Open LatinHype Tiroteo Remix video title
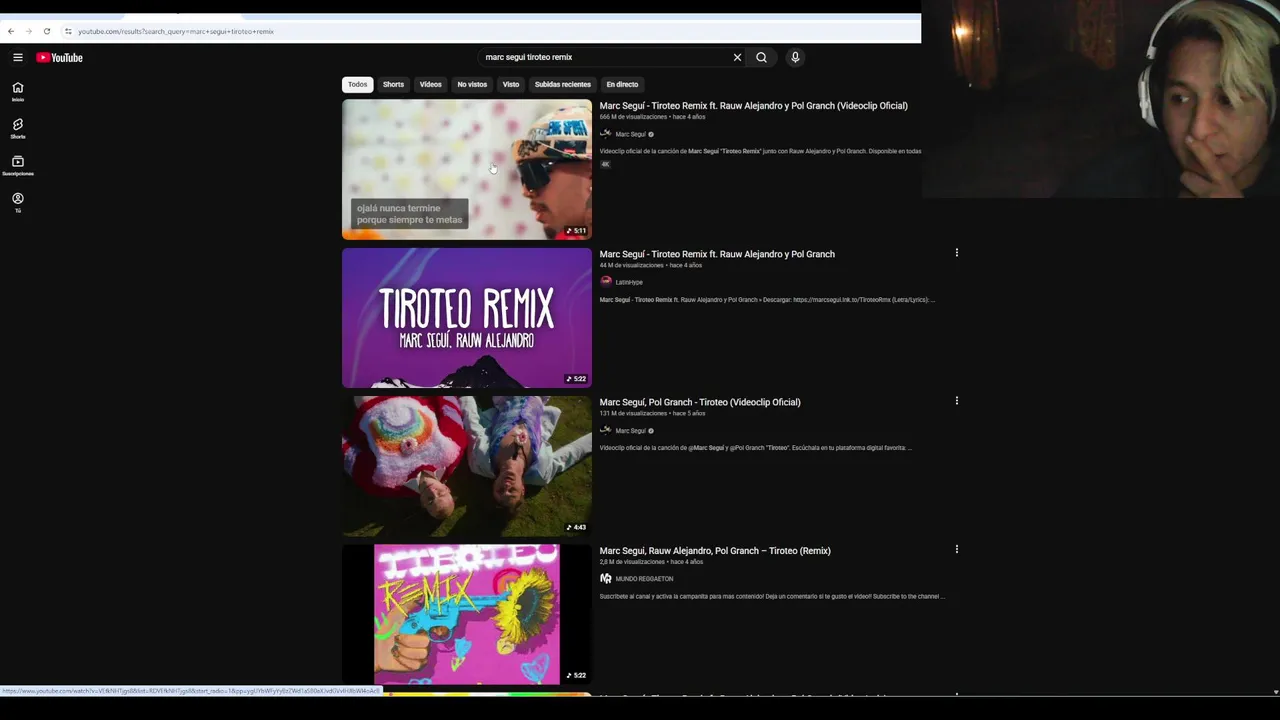The image size is (1280, 720). coord(717,254)
